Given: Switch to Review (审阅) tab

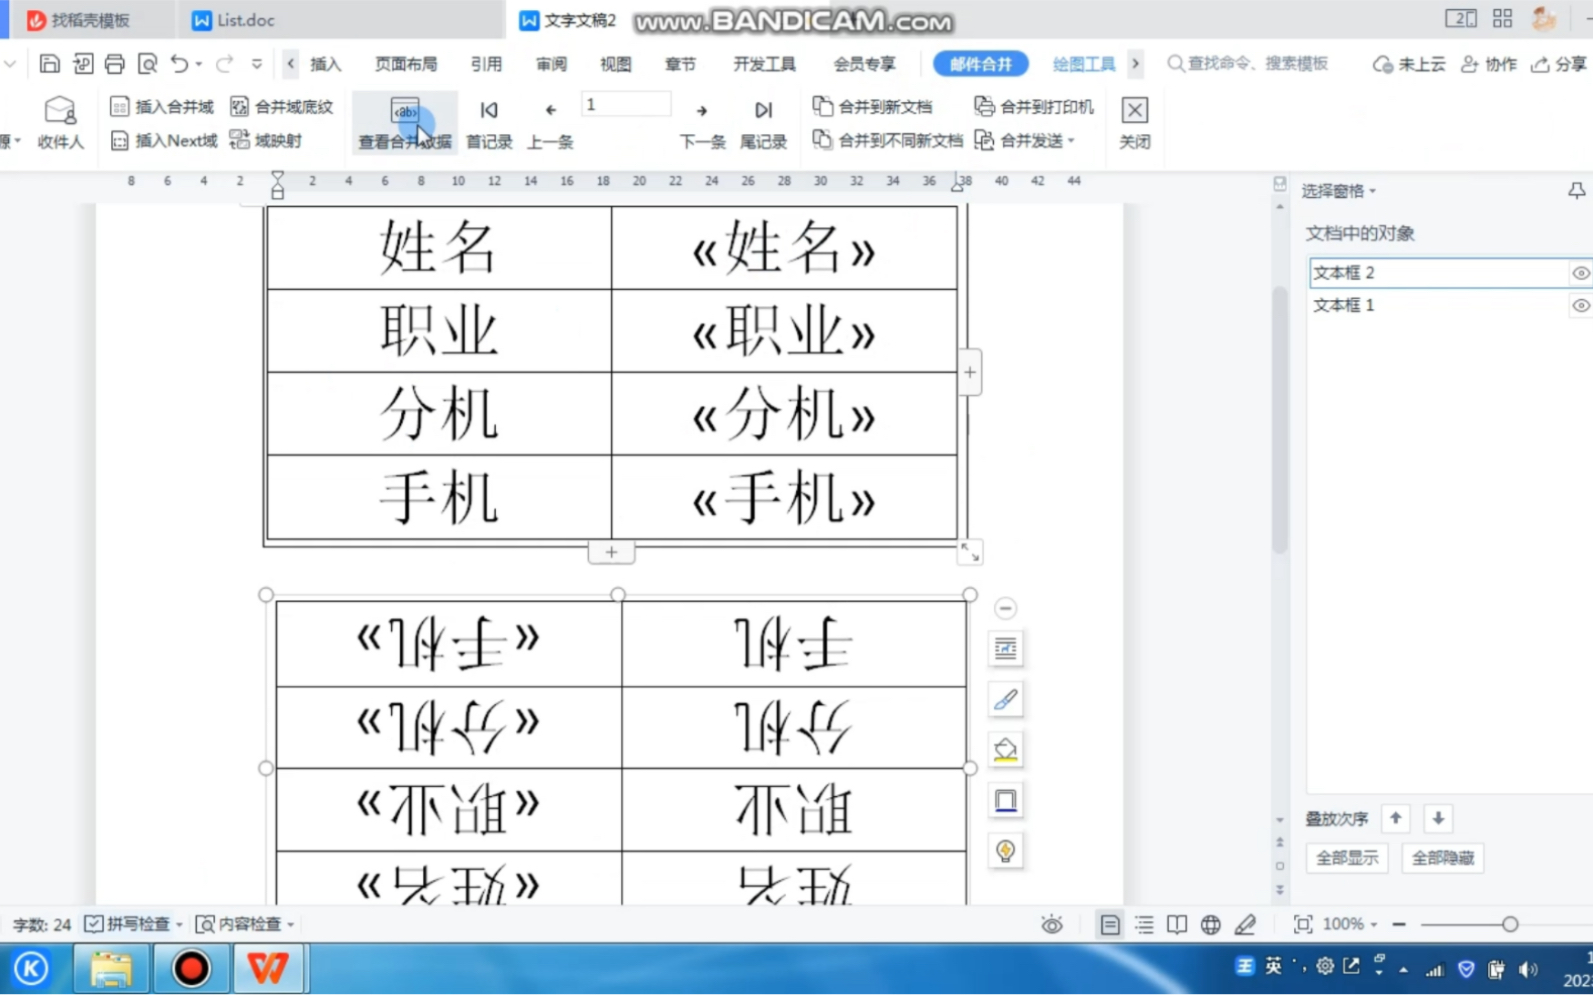Looking at the screenshot, I should [551, 64].
